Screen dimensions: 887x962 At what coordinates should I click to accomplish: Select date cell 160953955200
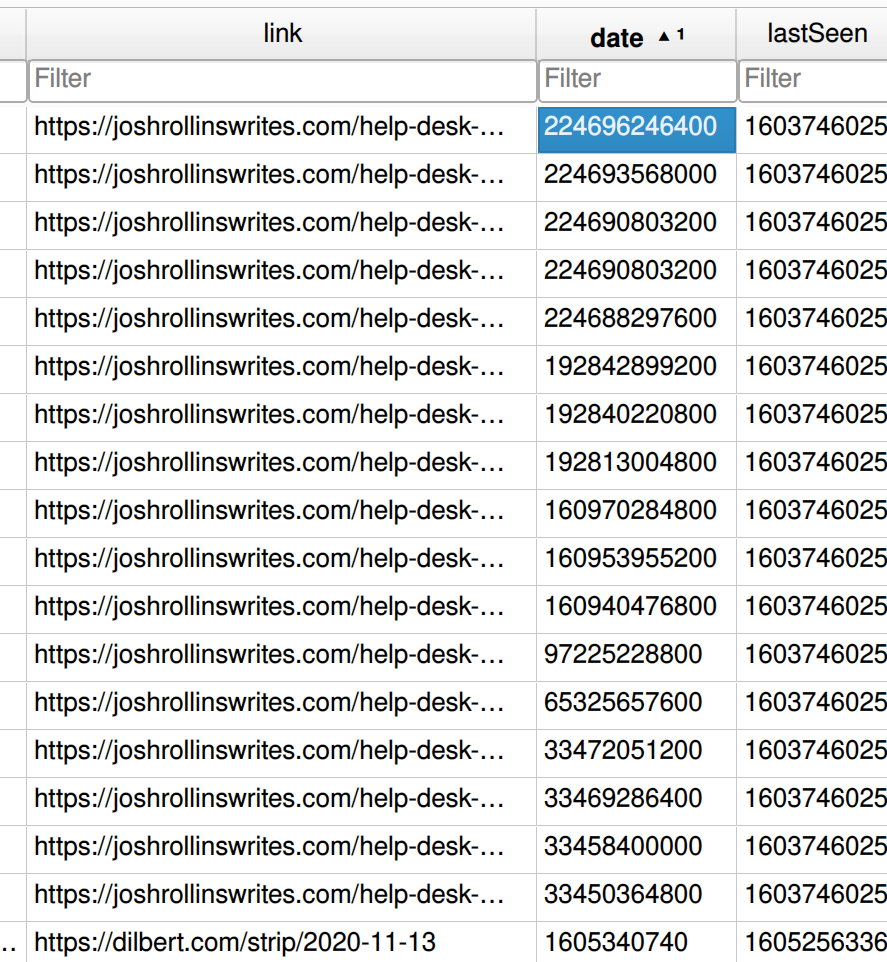(x=637, y=561)
